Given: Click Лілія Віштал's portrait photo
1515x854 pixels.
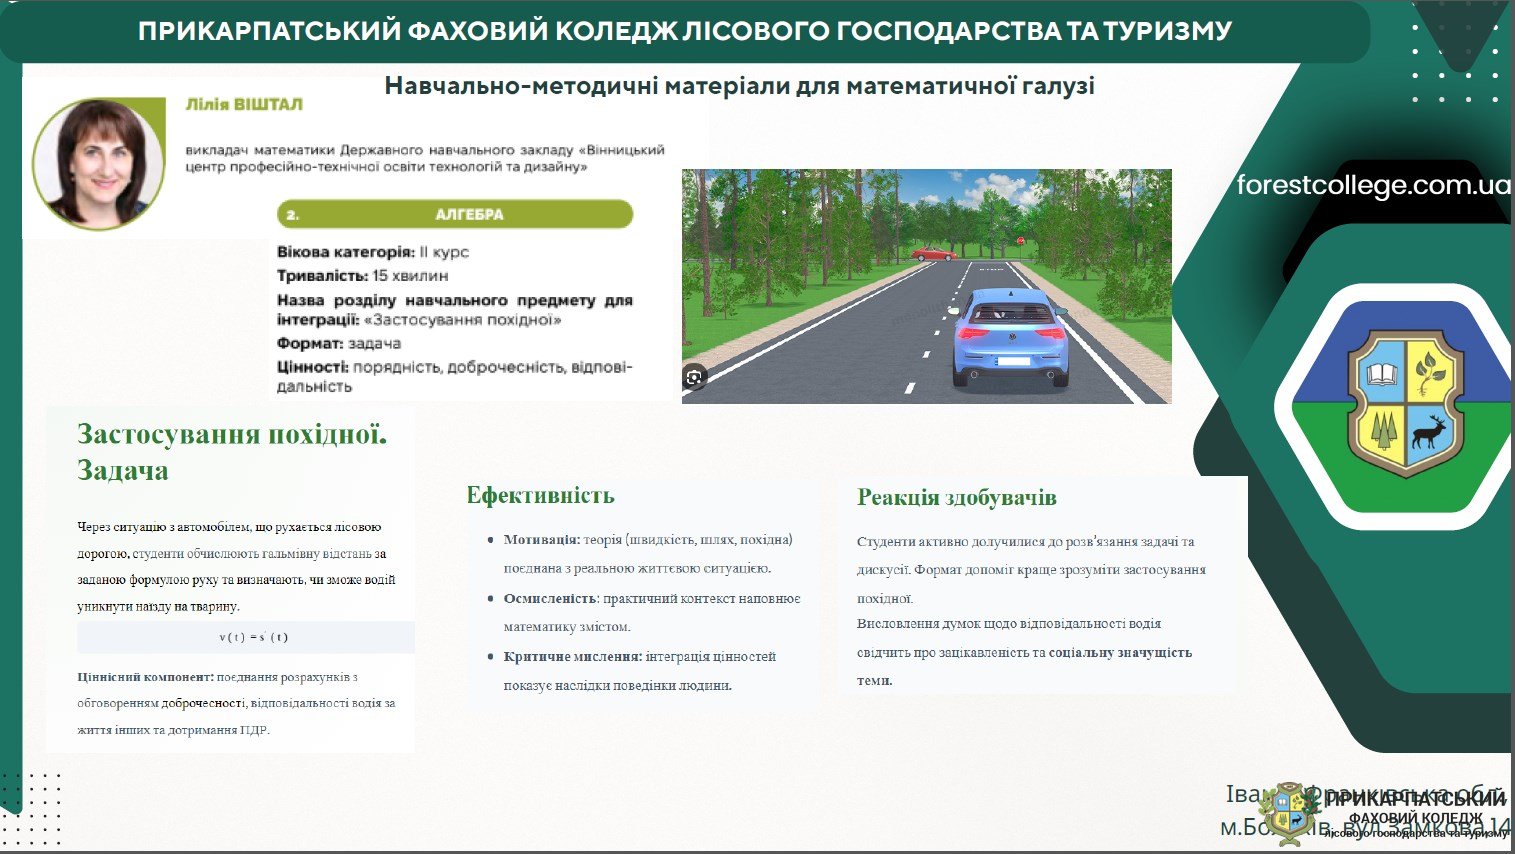Looking at the screenshot, I should point(98,163).
